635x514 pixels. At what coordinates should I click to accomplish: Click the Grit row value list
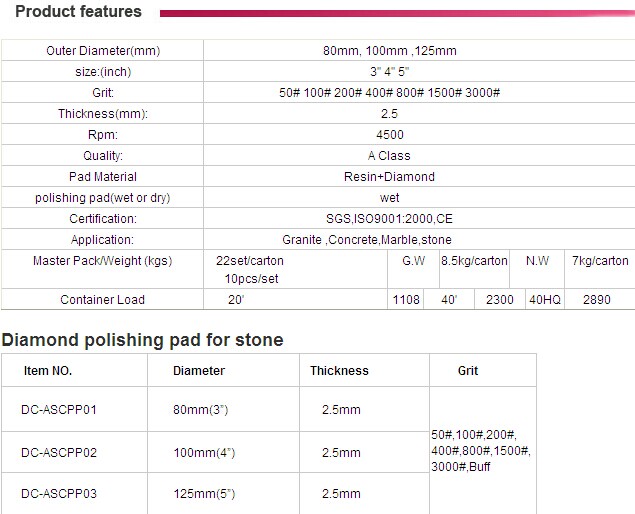tap(389, 93)
